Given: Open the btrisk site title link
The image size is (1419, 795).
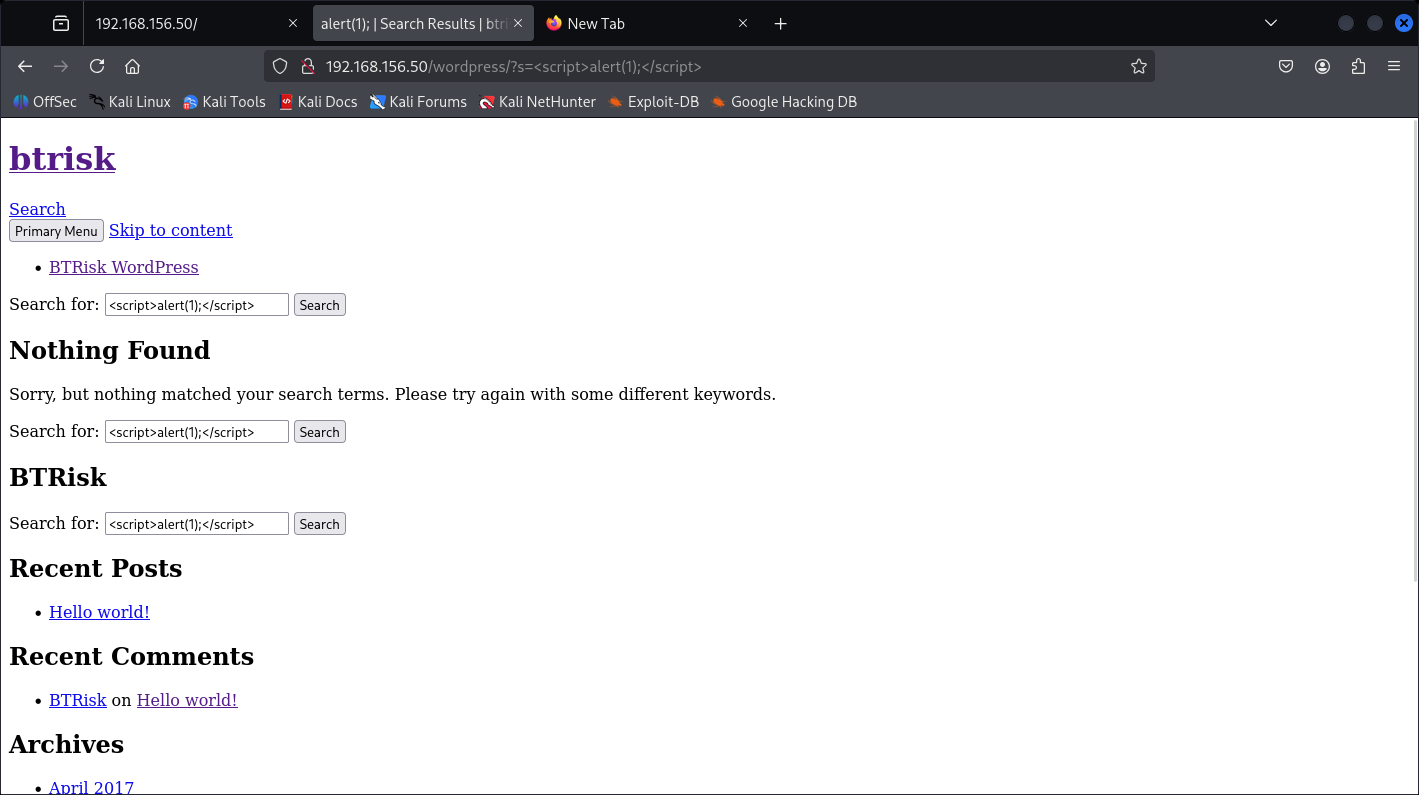Looking at the screenshot, I should tap(62, 159).
